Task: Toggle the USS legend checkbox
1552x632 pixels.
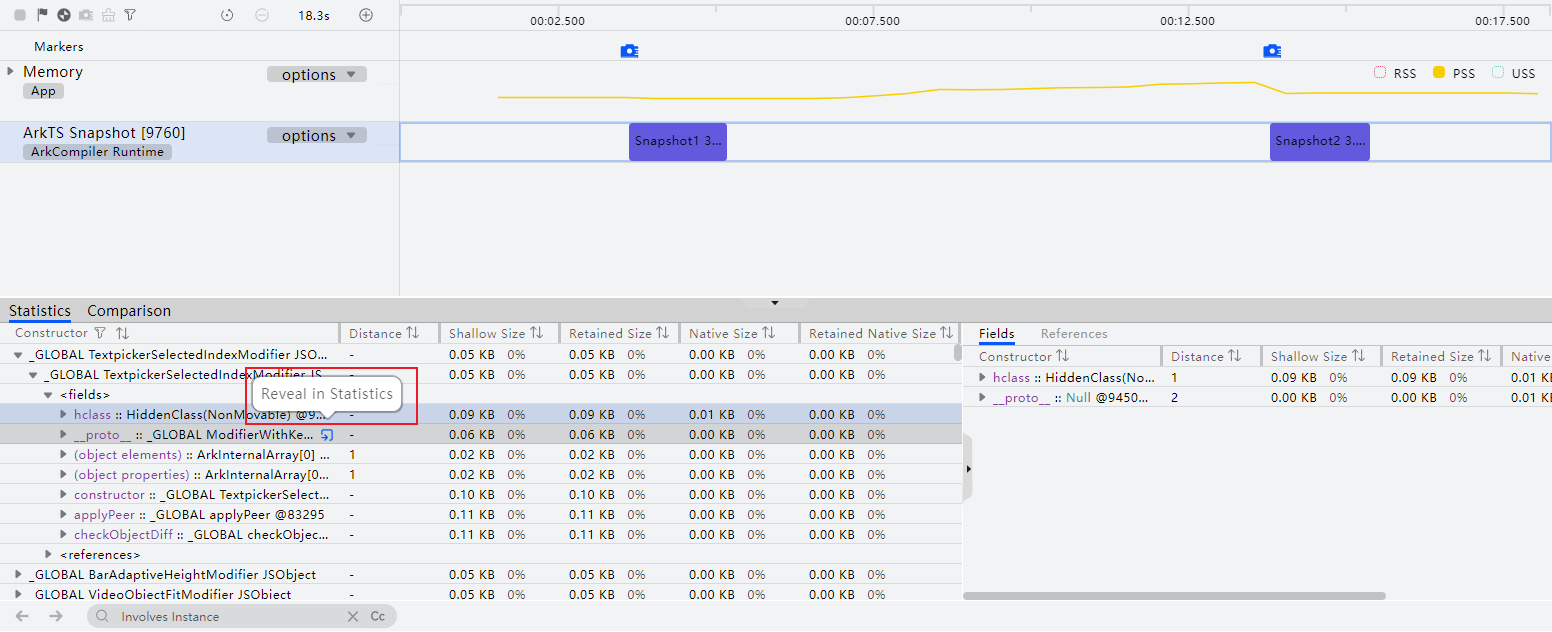Action: (1498, 73)
